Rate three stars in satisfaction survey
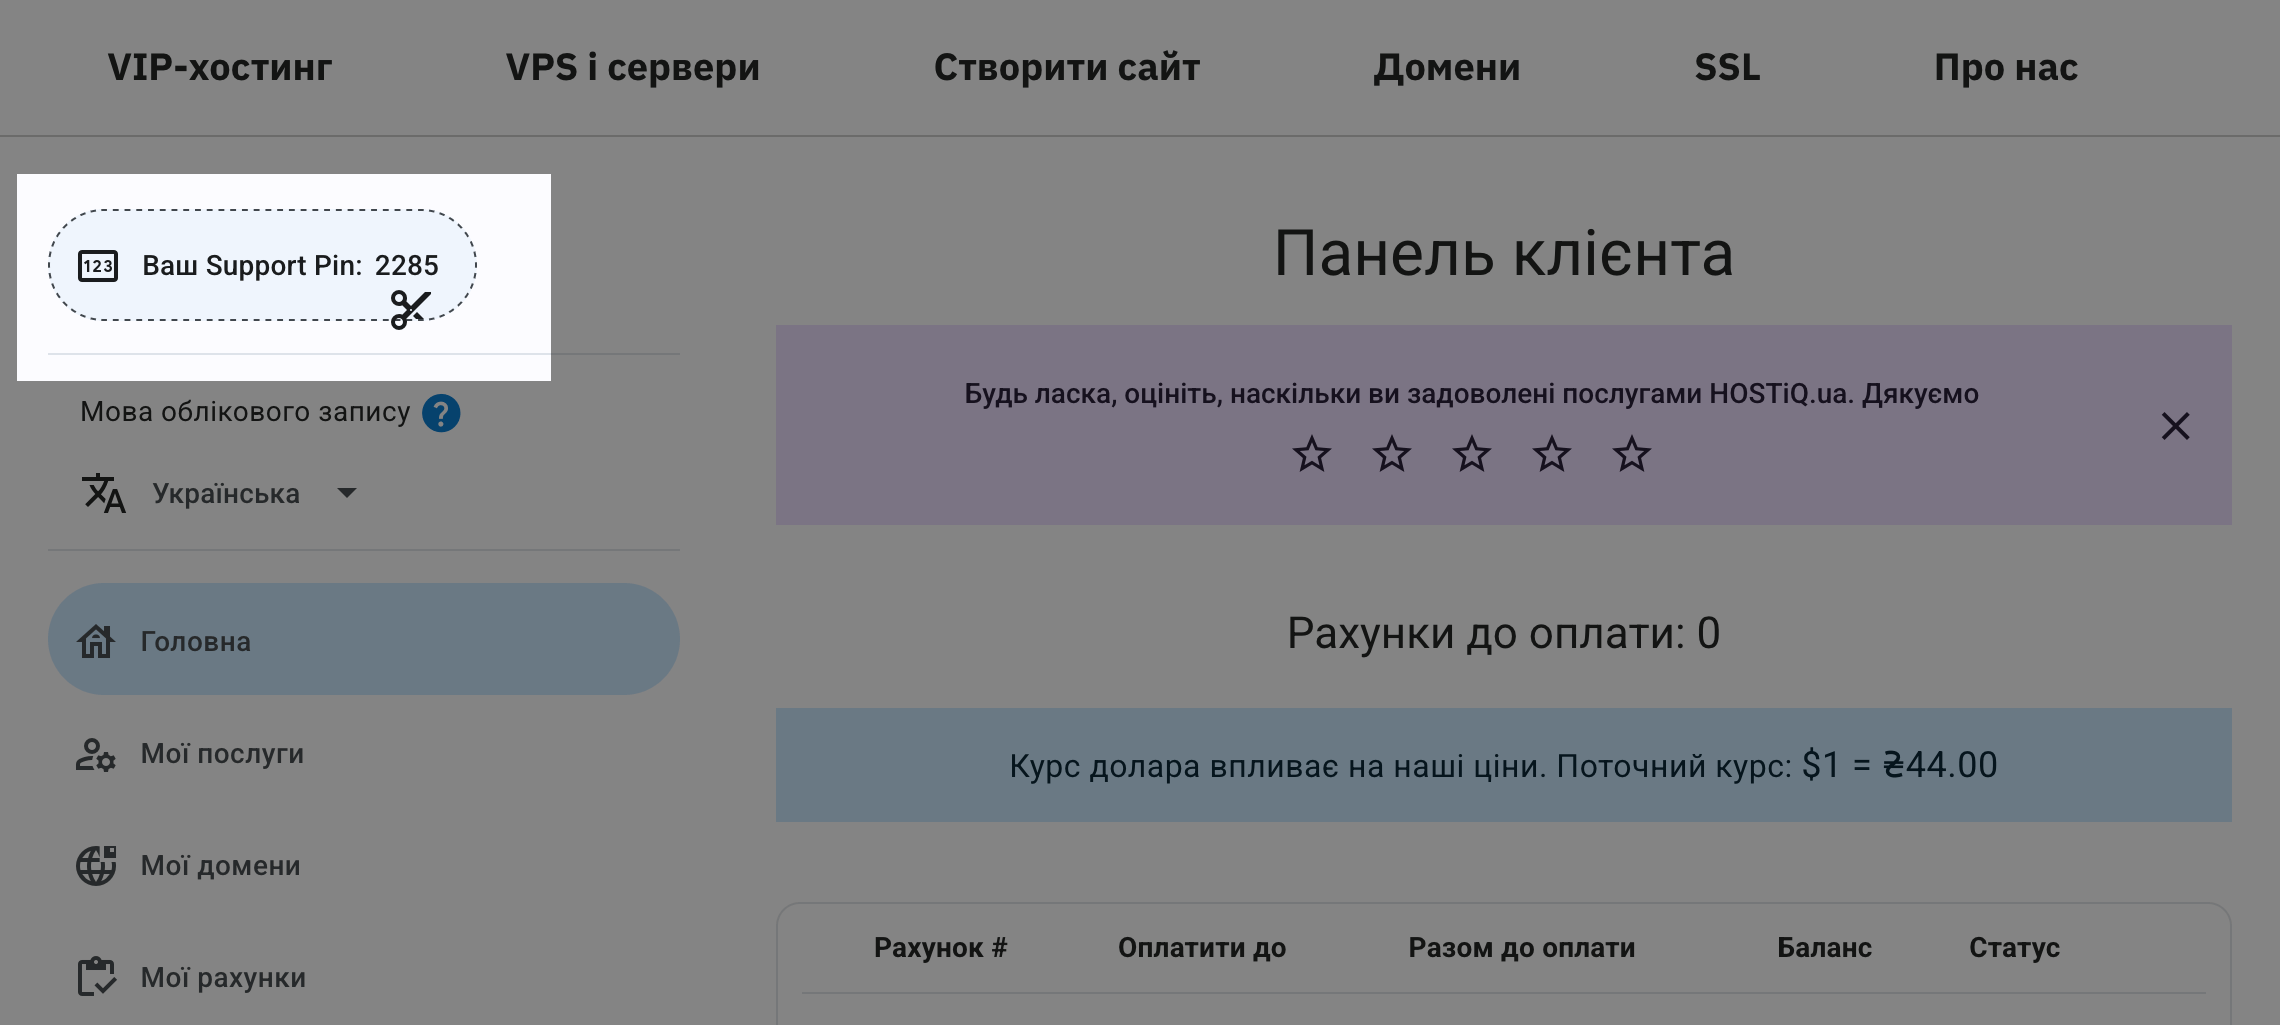This screenshot has height=1025, width=2280. coord(1471,455)
